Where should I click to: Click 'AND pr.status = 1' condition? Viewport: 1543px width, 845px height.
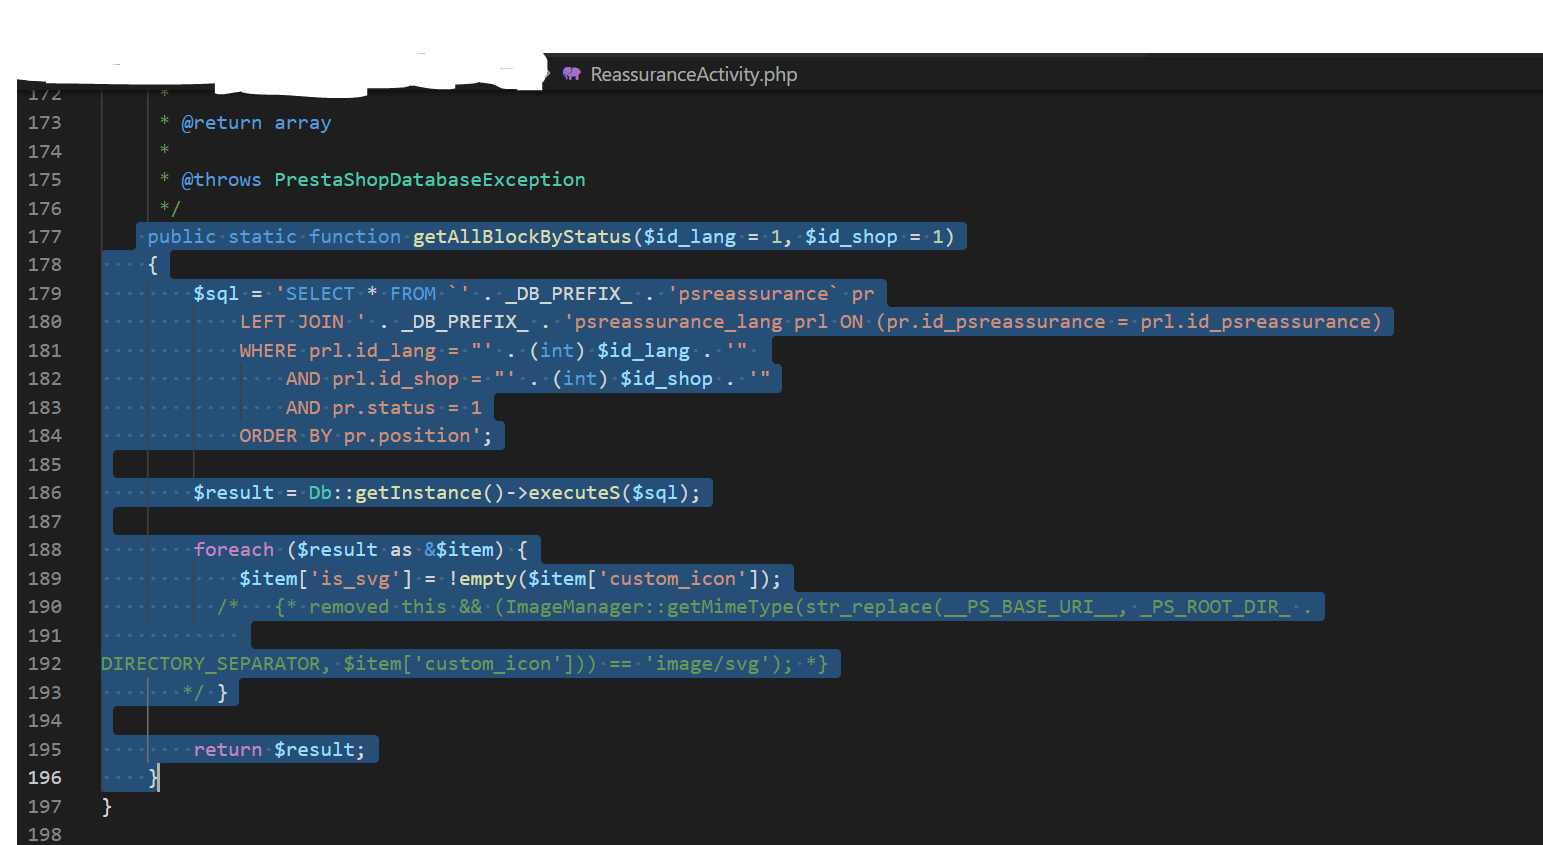click(x=384, y=407)
